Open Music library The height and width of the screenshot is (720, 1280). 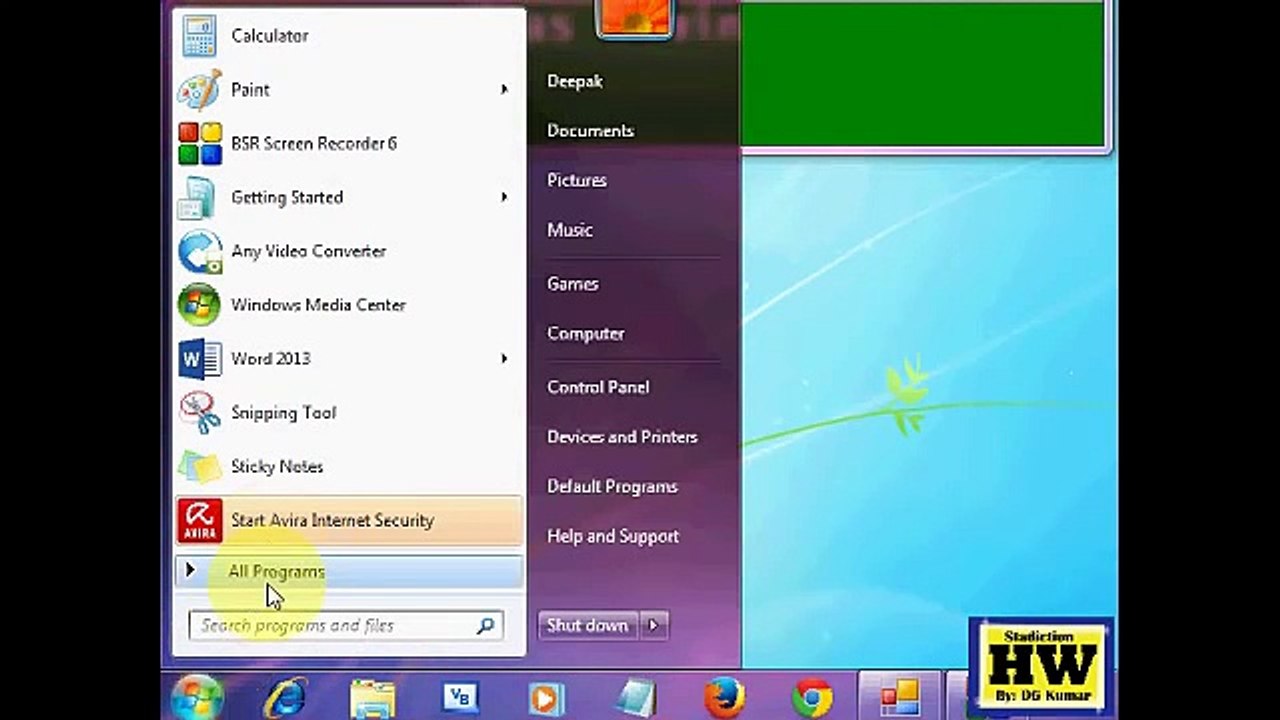coord(570,230)
